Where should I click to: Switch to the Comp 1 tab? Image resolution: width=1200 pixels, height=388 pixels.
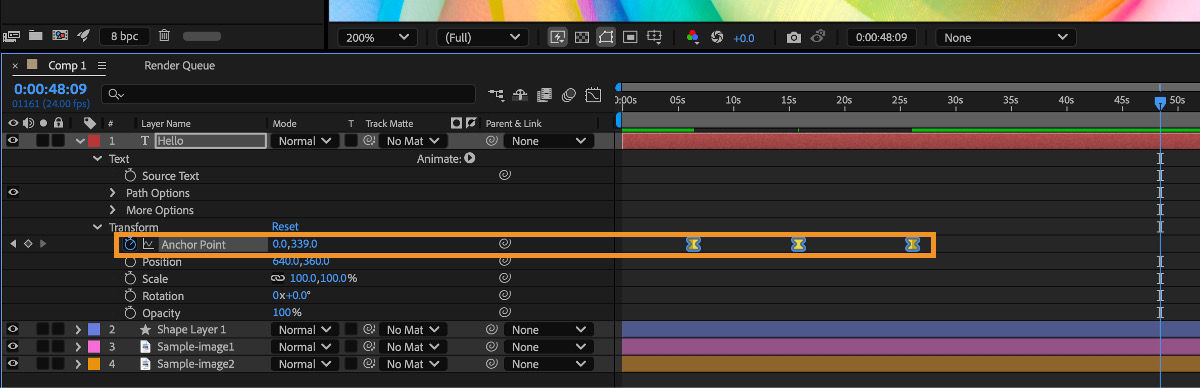coord(67,65)
